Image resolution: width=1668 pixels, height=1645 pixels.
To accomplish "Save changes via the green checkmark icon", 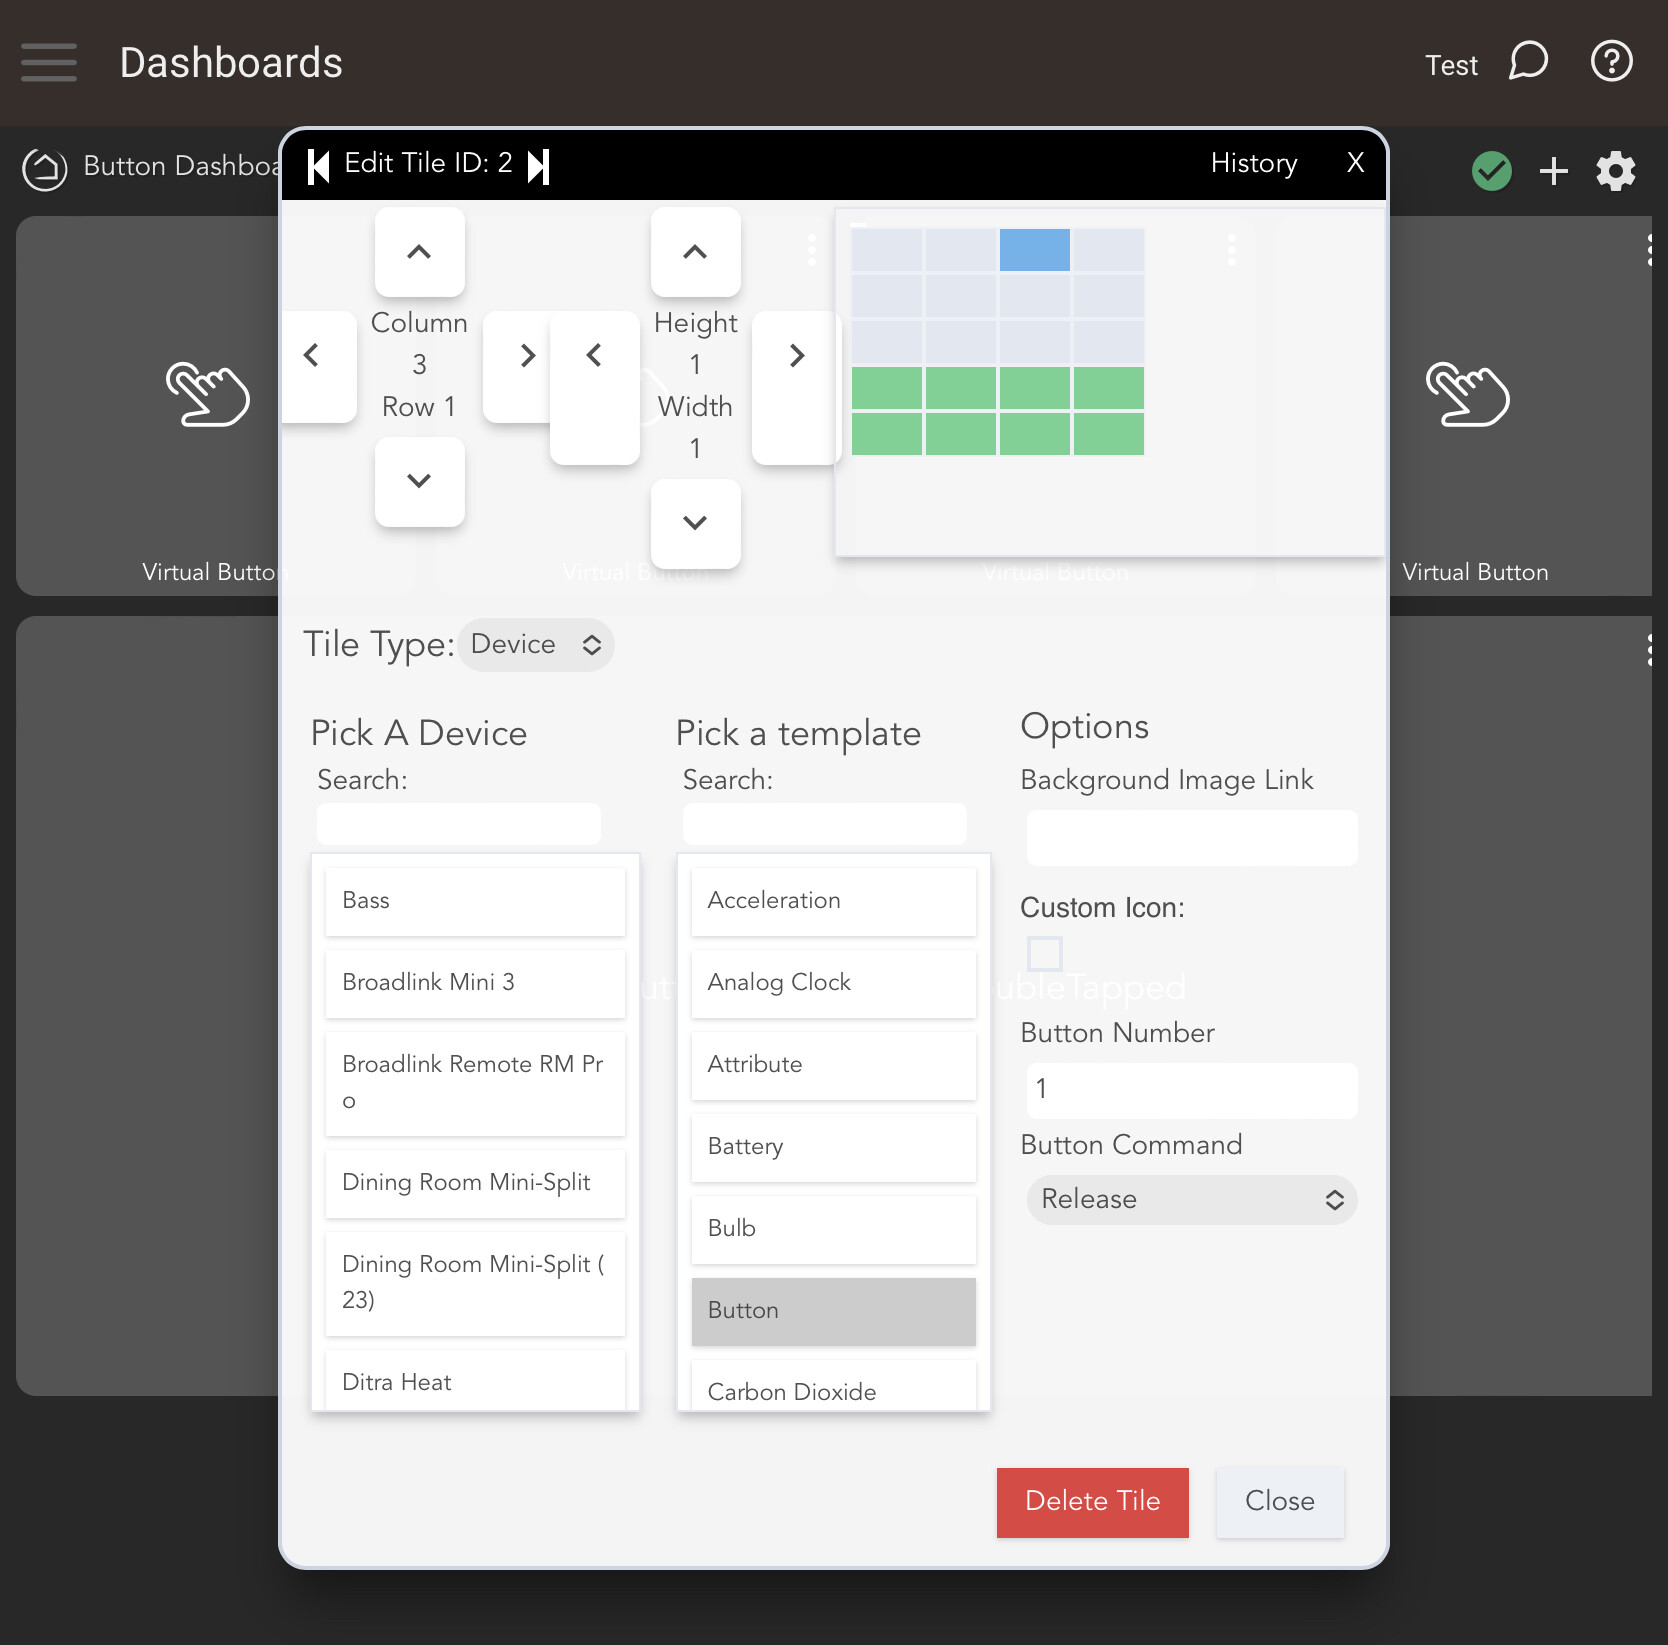I will 1491,170.
